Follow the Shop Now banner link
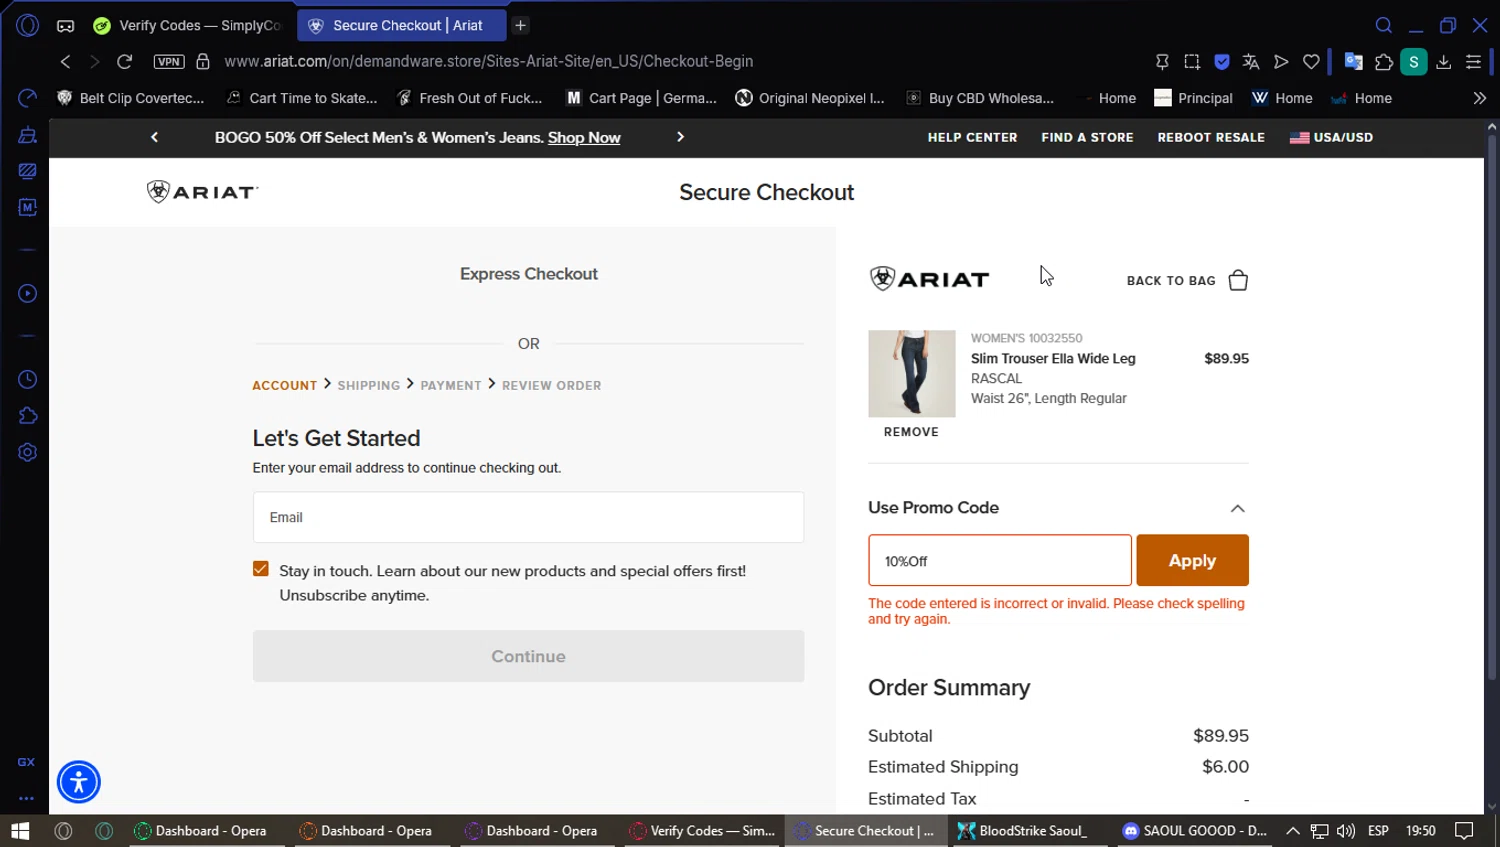 (x=584, y=137)
